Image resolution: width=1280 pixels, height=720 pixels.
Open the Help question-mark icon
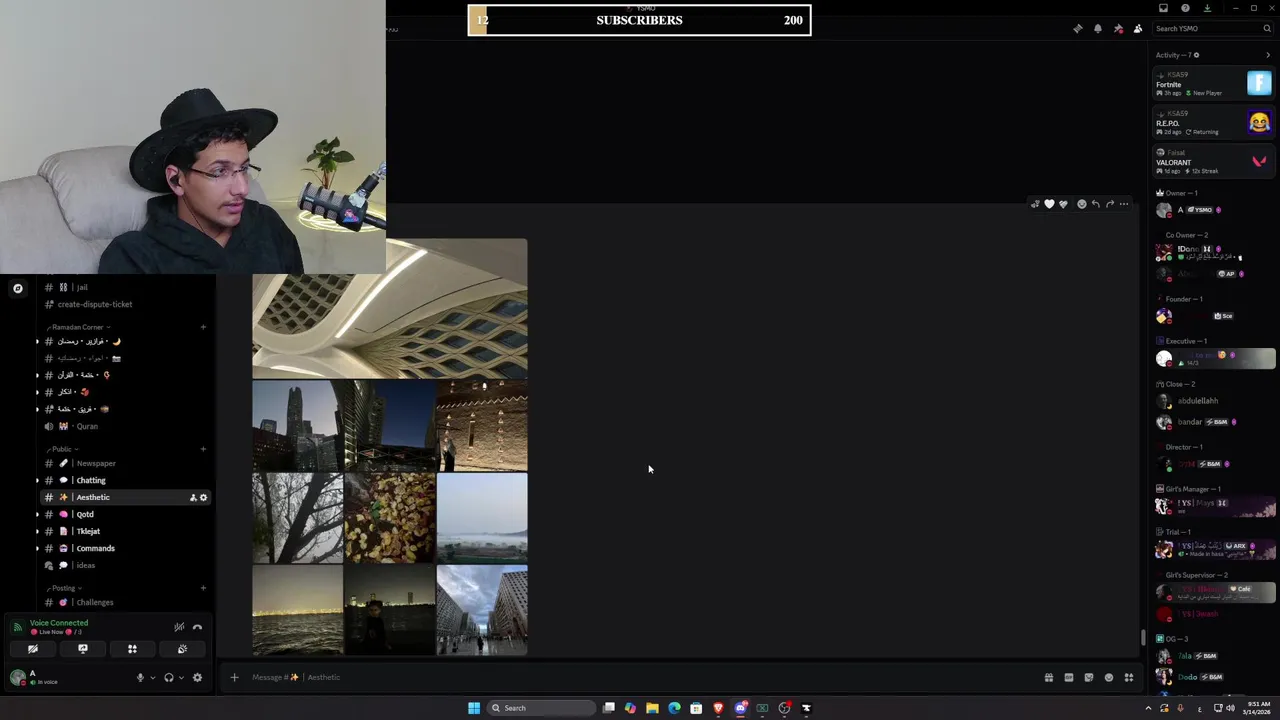pos(1185,8)
